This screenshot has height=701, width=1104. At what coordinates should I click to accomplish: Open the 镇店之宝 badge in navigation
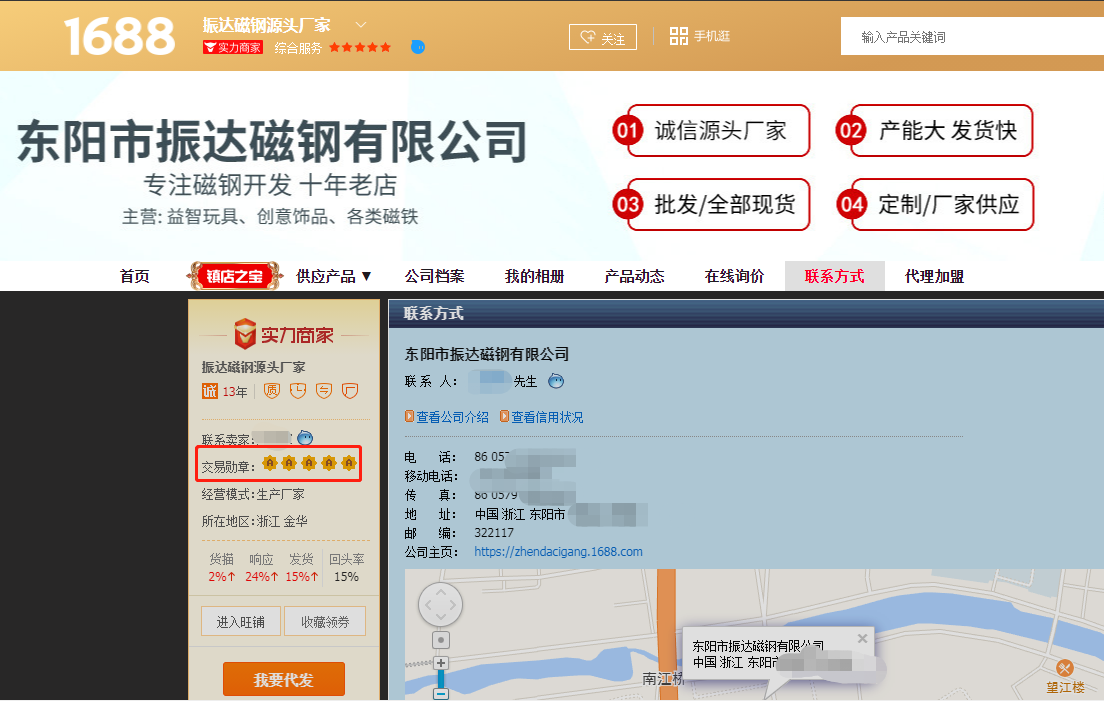[x=234, y=276]
